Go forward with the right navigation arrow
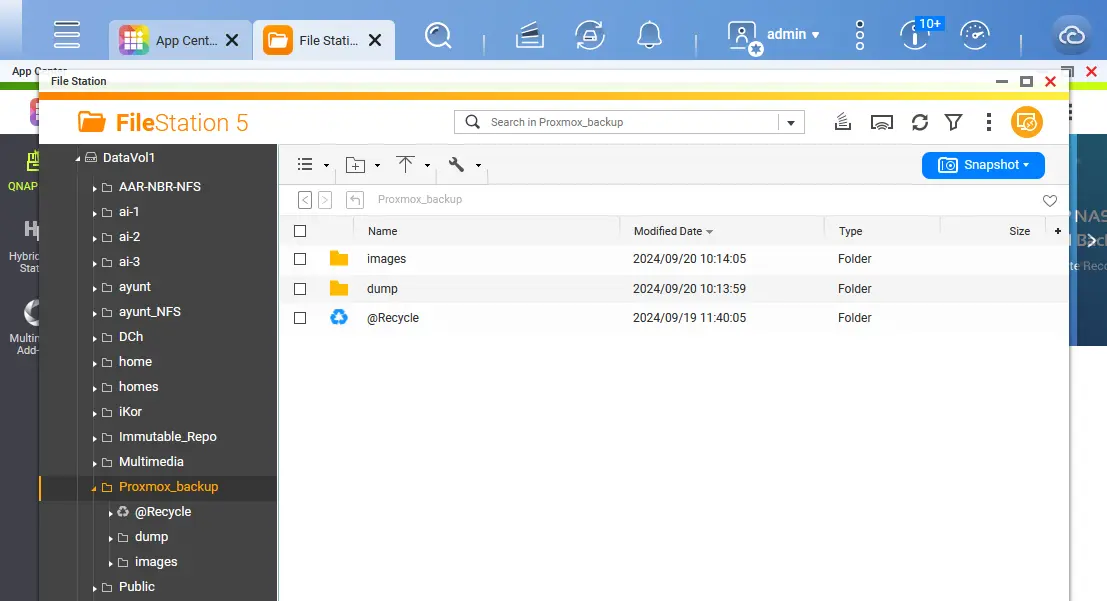Screen dimensions: 1107x601 point(325,200)
